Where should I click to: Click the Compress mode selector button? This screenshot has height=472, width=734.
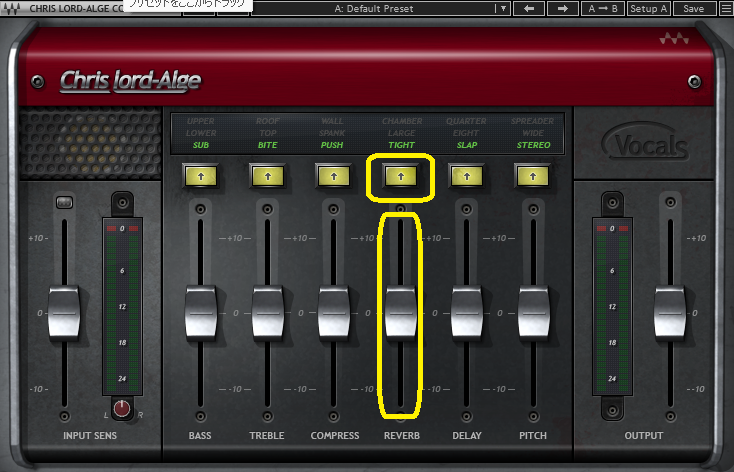(332, 176)
